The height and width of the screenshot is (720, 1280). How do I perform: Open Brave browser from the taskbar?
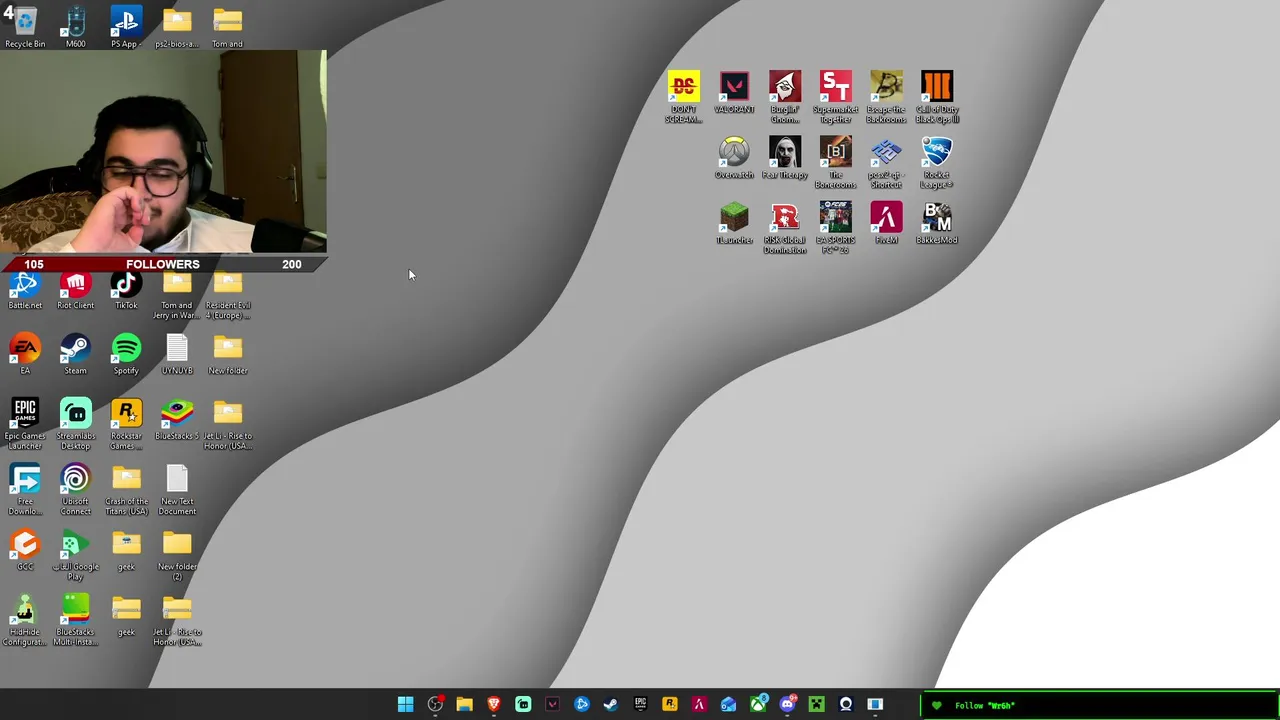(493, 704)
